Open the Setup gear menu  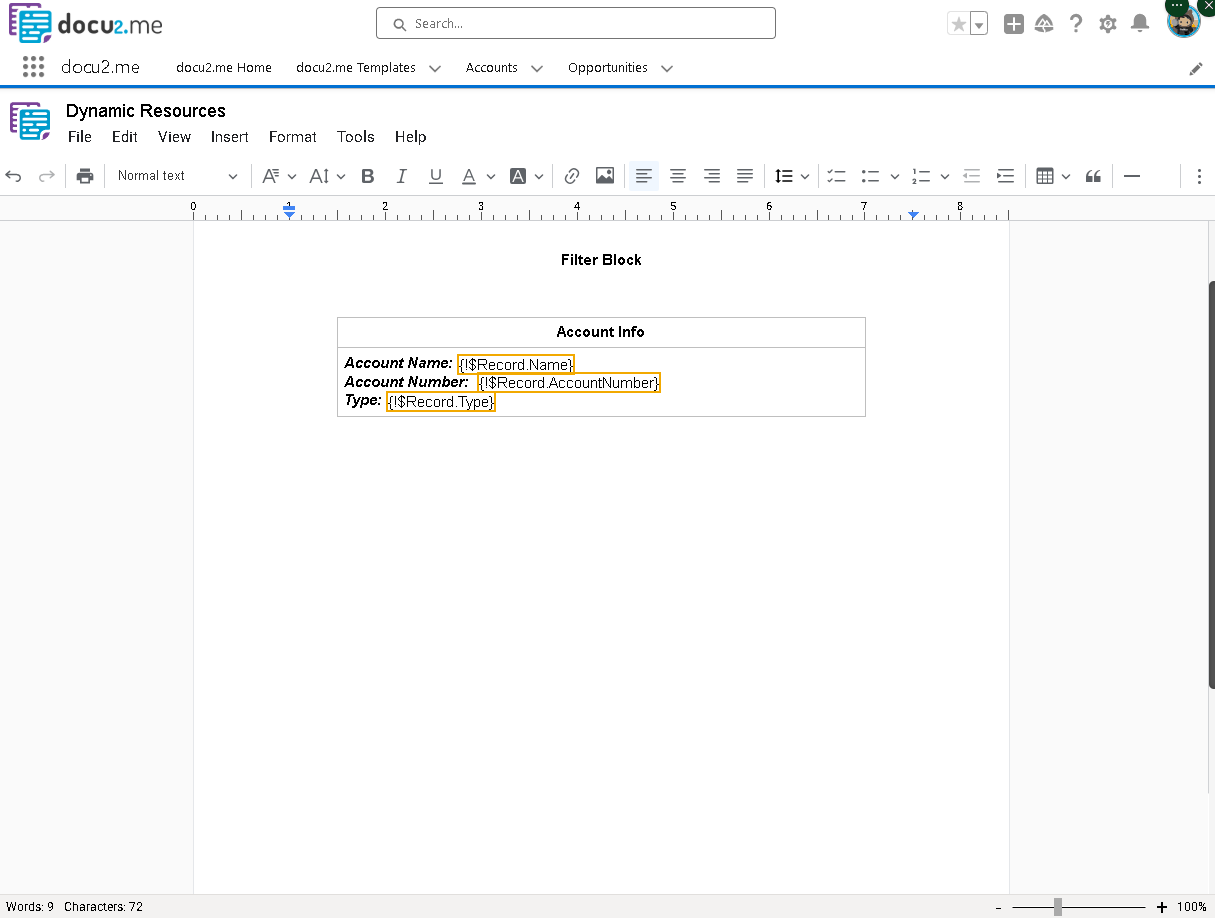1108,24
